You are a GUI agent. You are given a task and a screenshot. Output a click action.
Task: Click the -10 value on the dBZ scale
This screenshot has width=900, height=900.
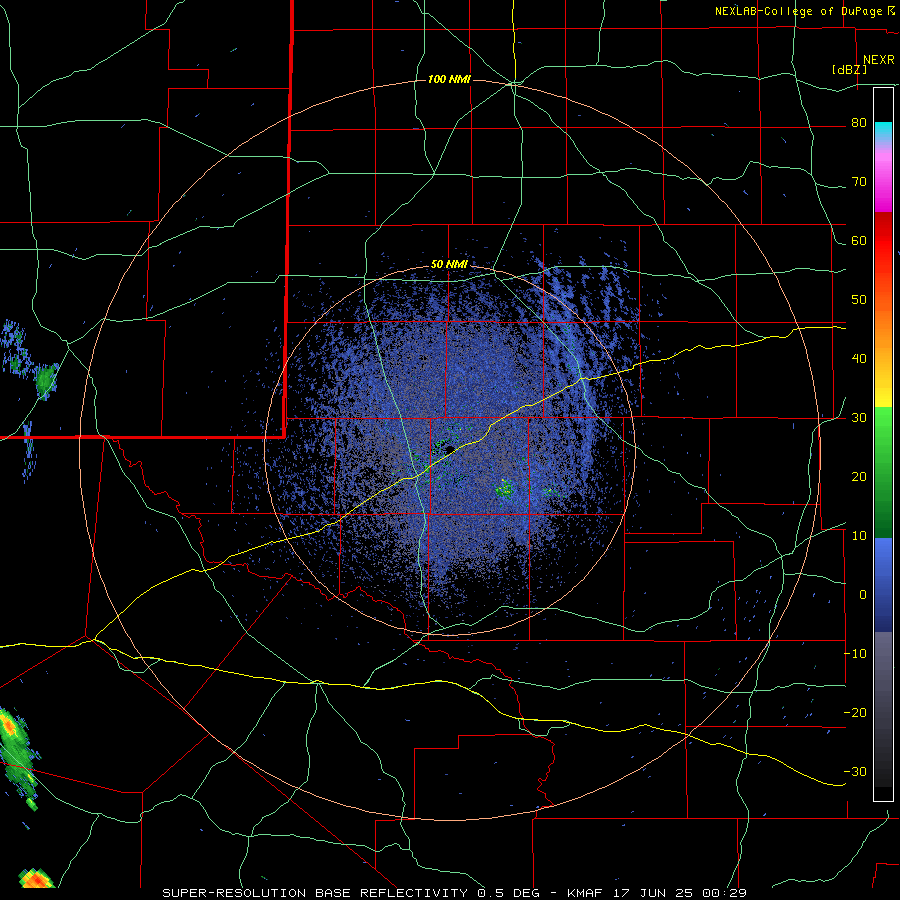[x=855, y=654]
